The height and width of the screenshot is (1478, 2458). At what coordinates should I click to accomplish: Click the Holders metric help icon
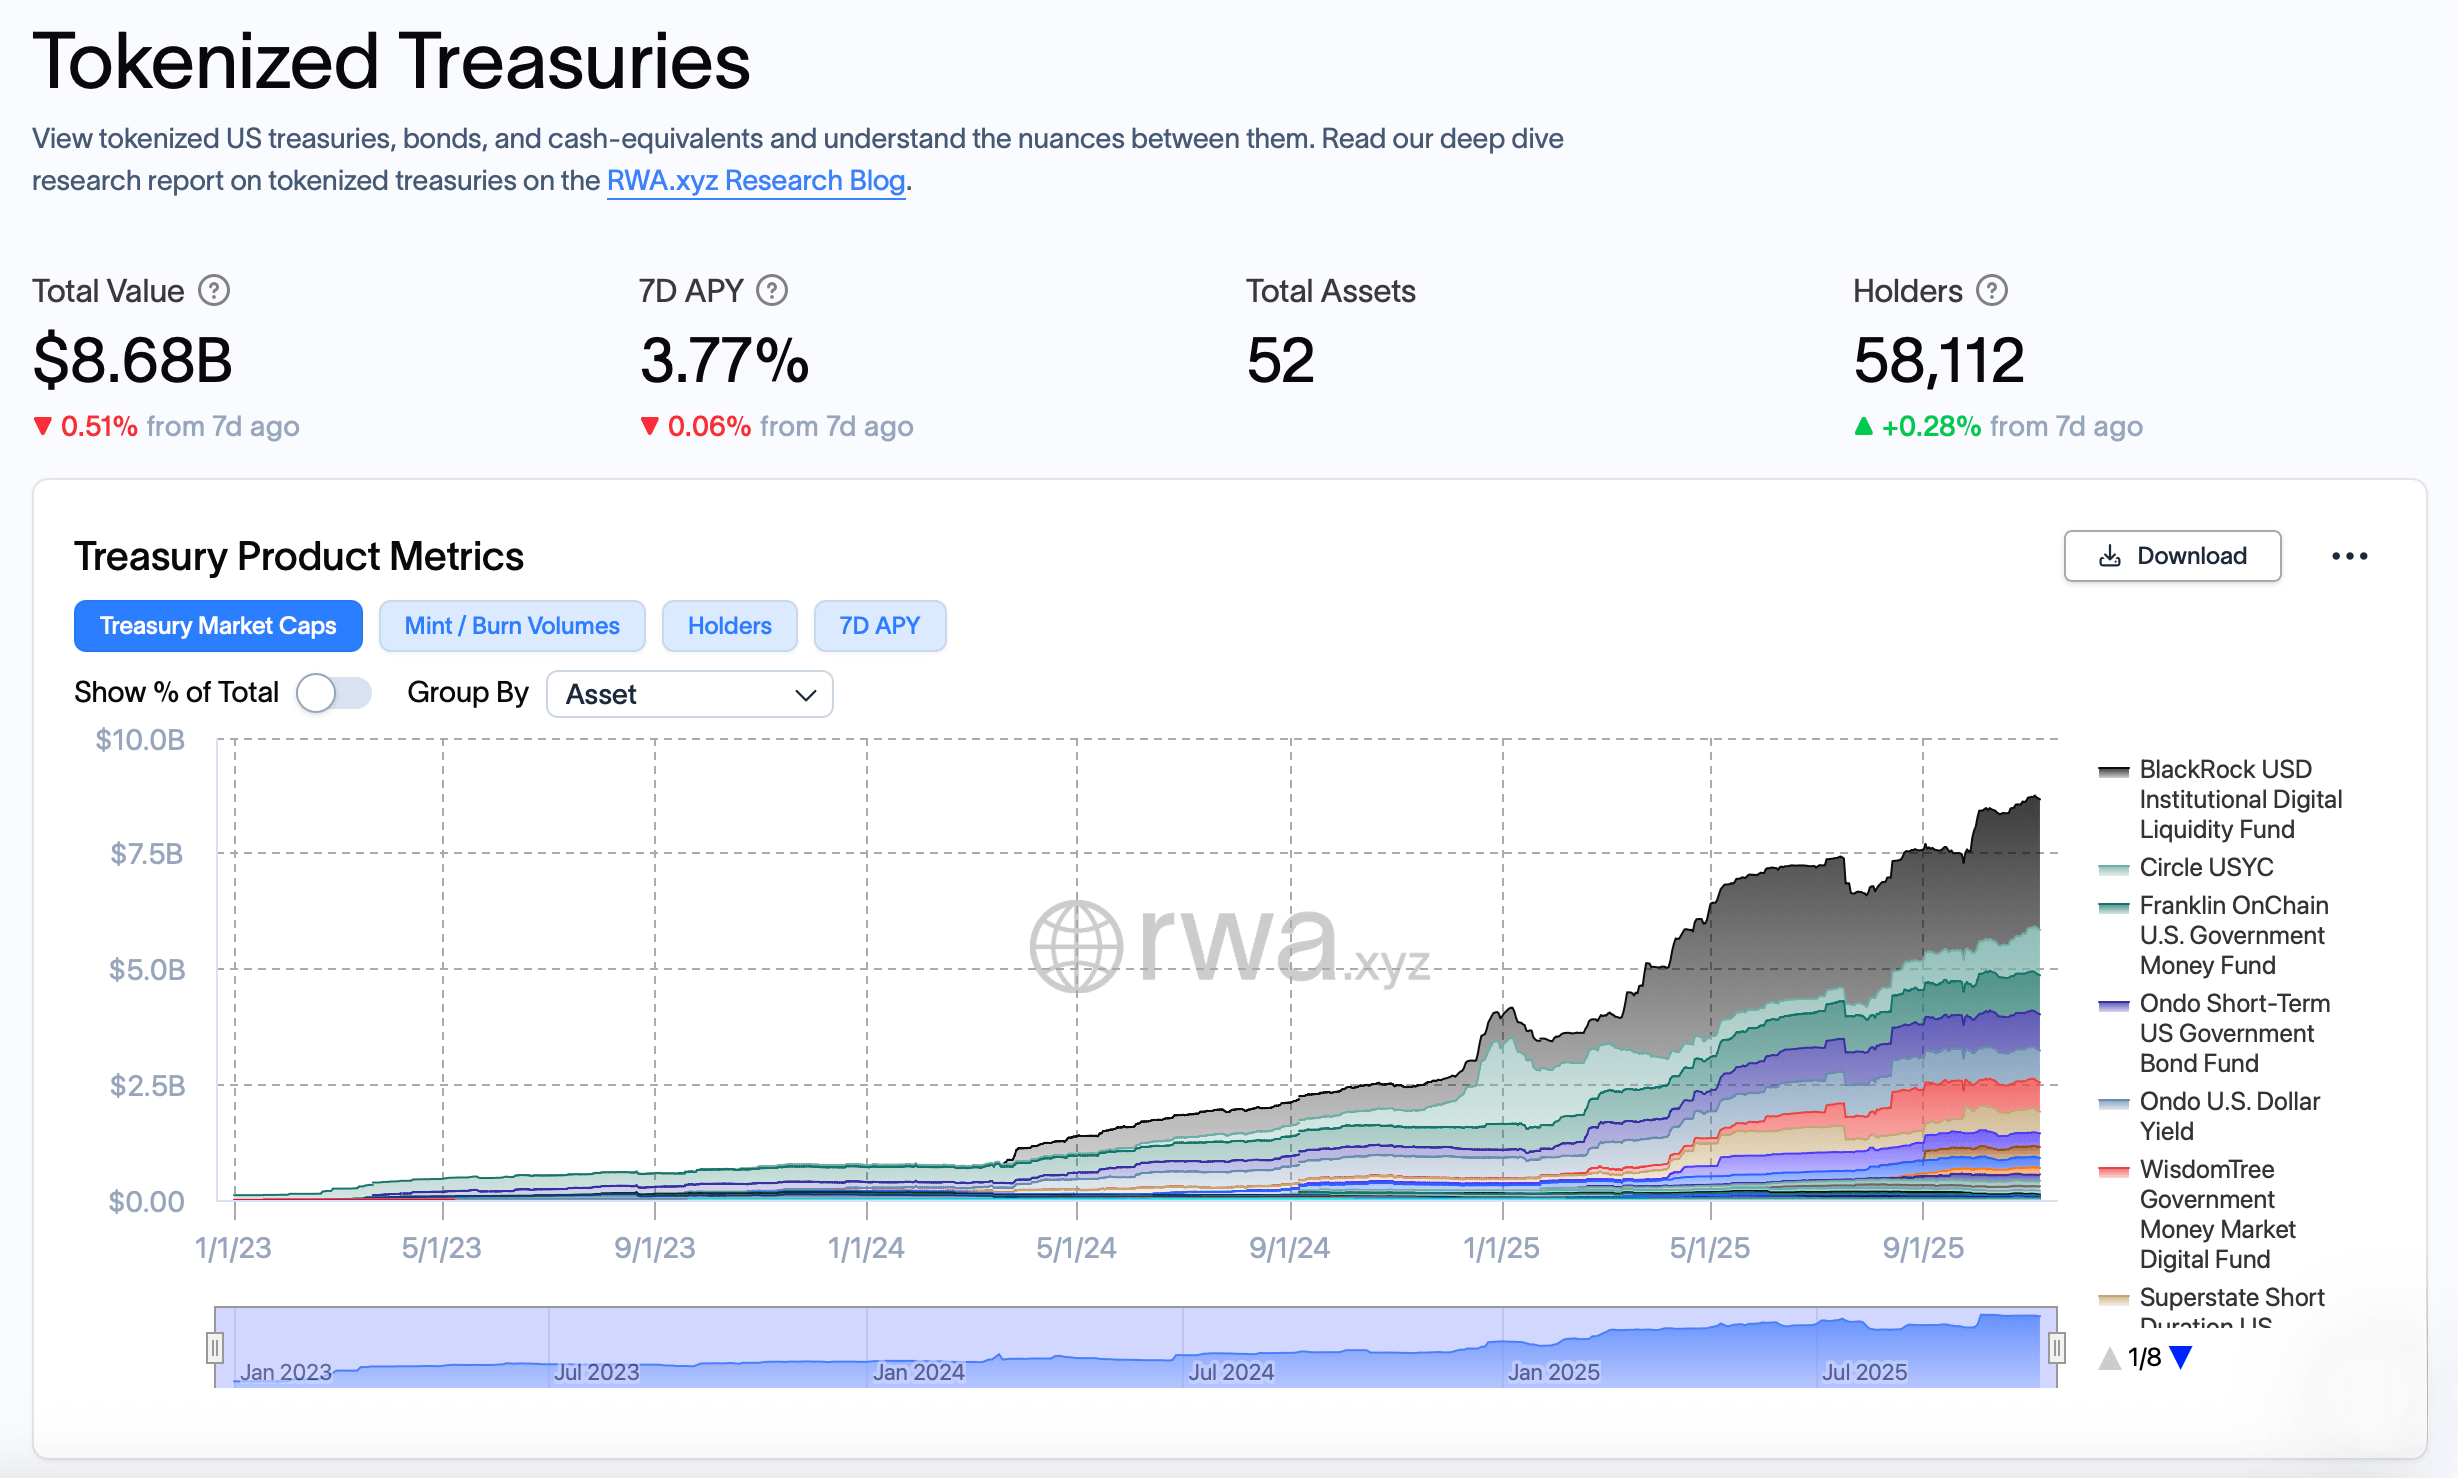(x=1992, y=291)
